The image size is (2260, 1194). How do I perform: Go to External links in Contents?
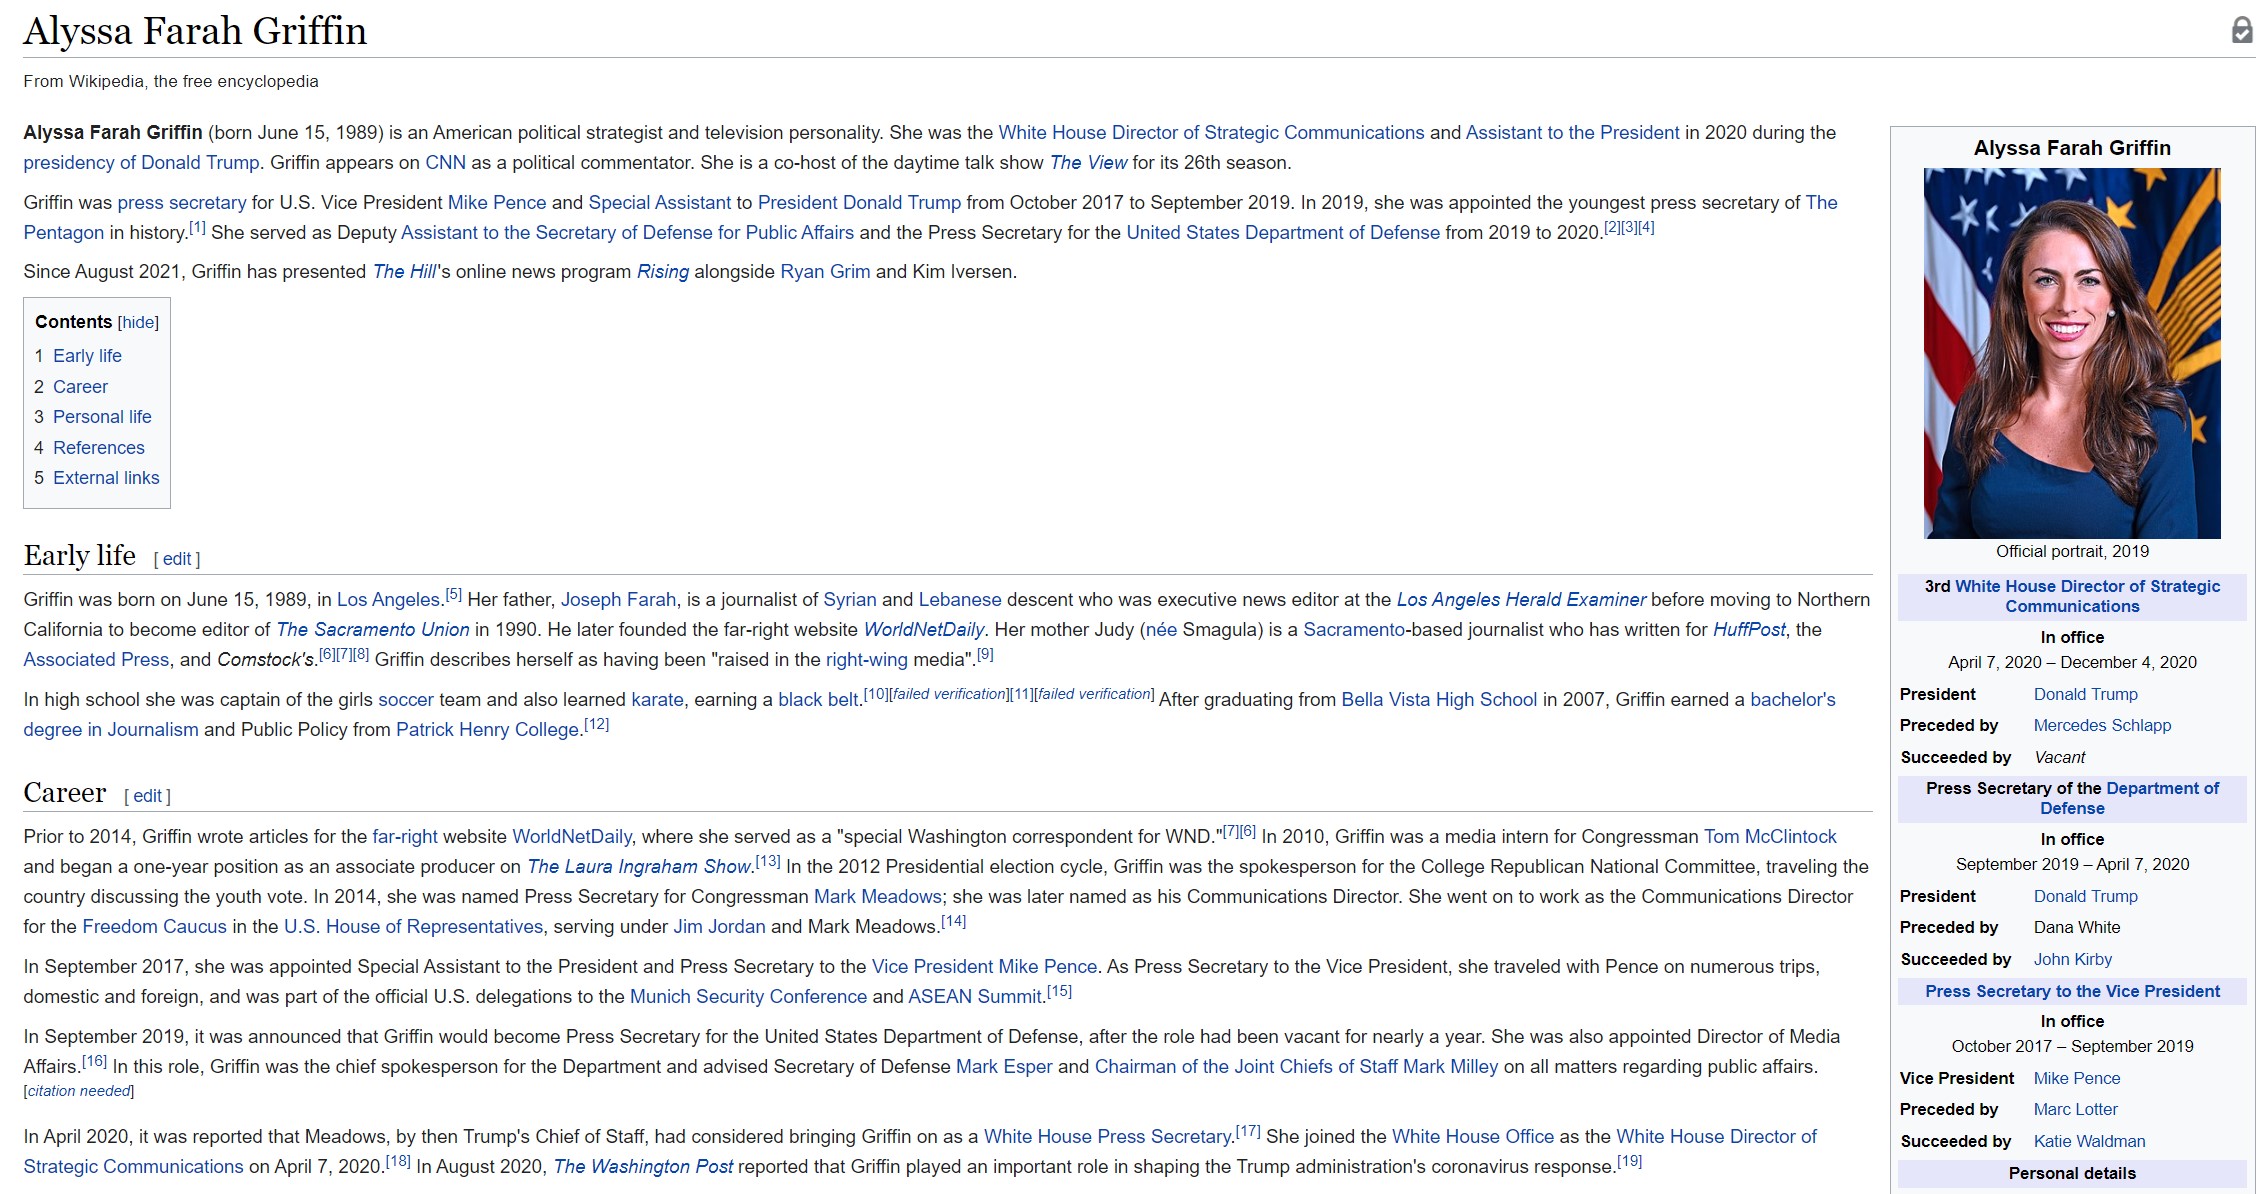106,478
